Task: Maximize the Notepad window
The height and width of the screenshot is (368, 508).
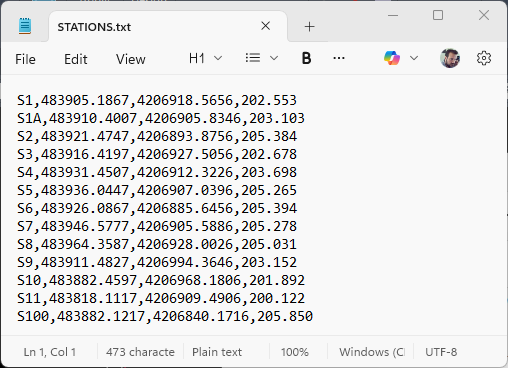Action: (438, 15)
